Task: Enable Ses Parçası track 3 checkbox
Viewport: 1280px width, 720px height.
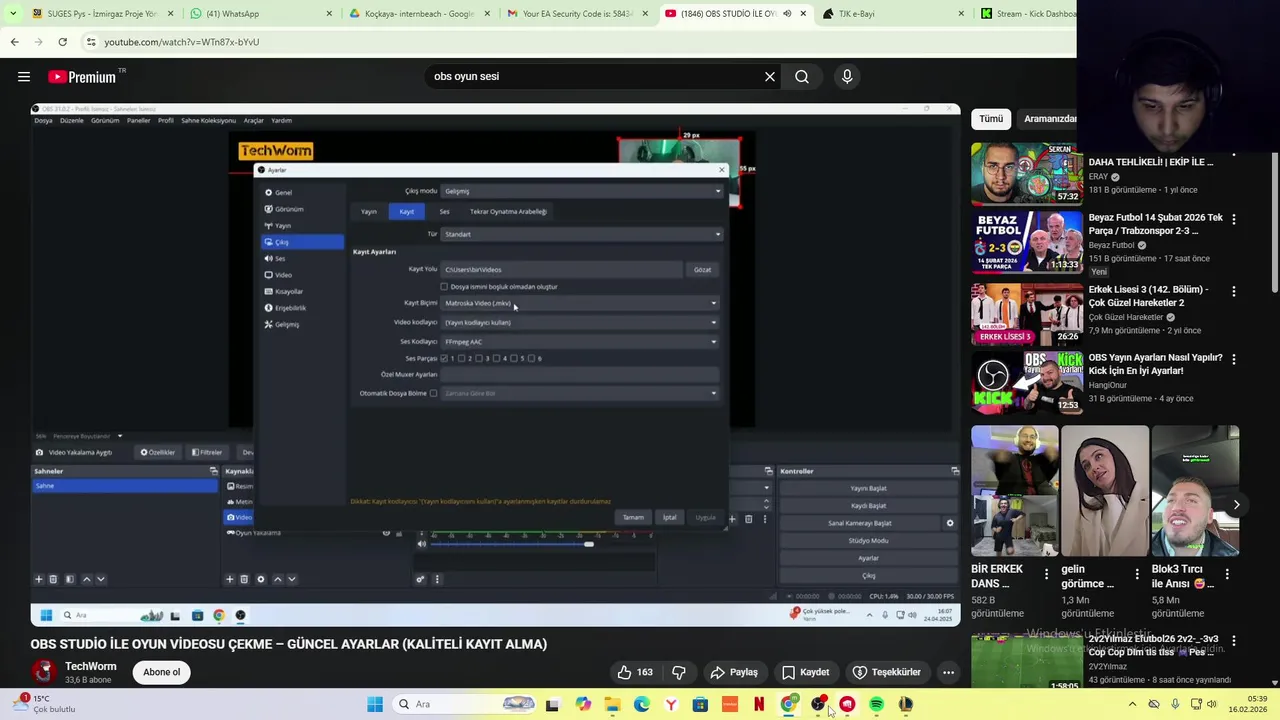Action: coord(479,358)
